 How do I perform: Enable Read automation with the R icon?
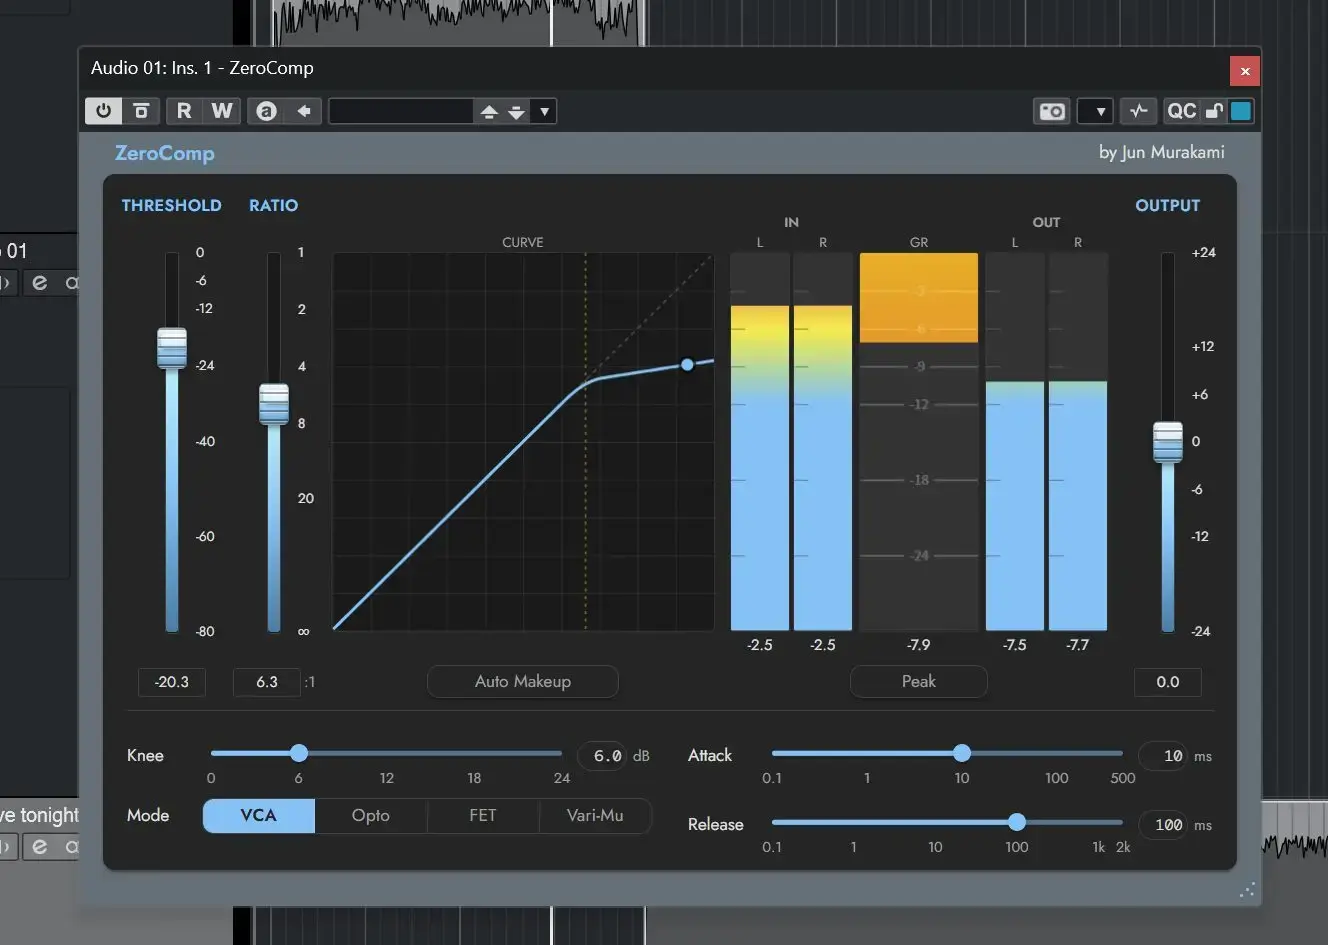pyautogui.click(x=184, y=111)
